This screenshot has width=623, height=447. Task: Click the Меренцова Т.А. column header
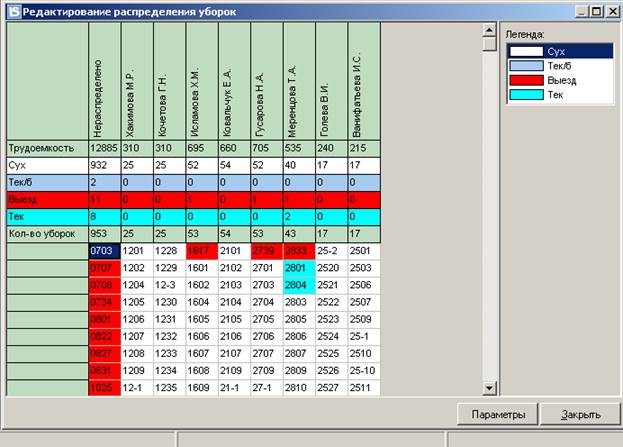pyautogui.click(x=298, y=82)
